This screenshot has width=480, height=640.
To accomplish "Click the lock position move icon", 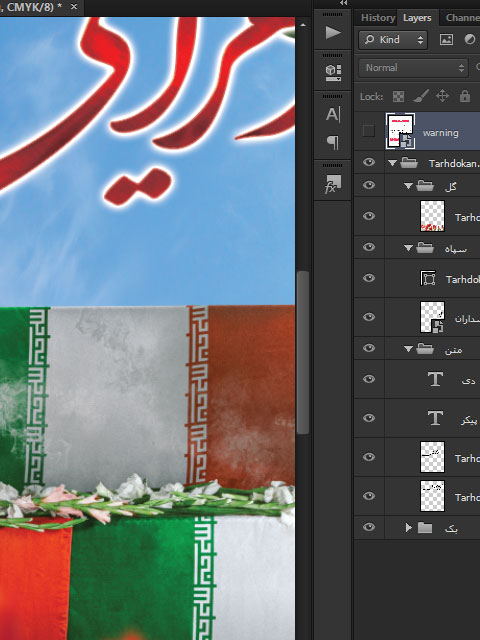I will pyautogui.click(x=442, y=96).
